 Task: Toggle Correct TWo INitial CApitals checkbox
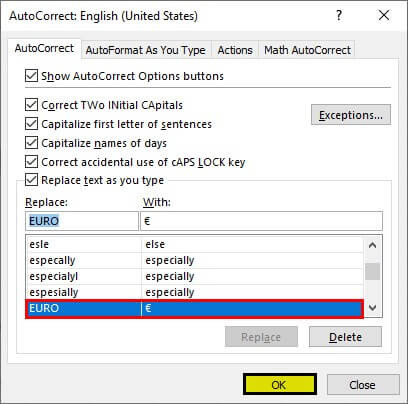click(x=31, y=105)
